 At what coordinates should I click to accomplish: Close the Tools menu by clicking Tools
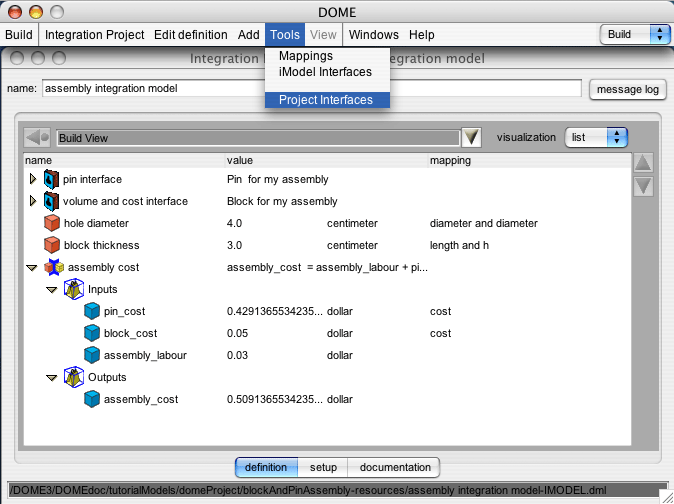coord(285,35)
